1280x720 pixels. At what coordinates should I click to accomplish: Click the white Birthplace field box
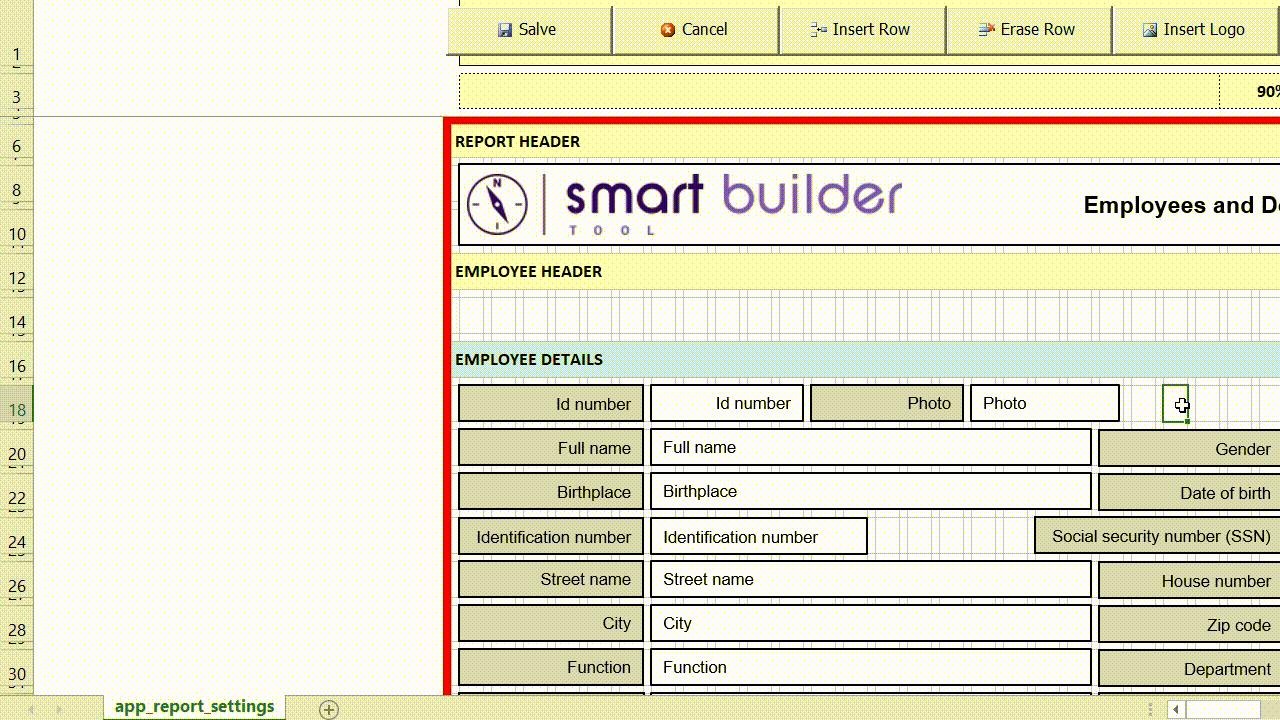(x=871, y=492)
